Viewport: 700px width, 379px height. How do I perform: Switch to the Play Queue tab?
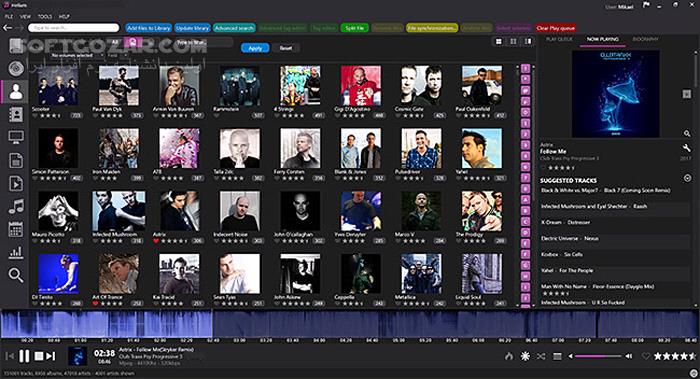(559, 39)
